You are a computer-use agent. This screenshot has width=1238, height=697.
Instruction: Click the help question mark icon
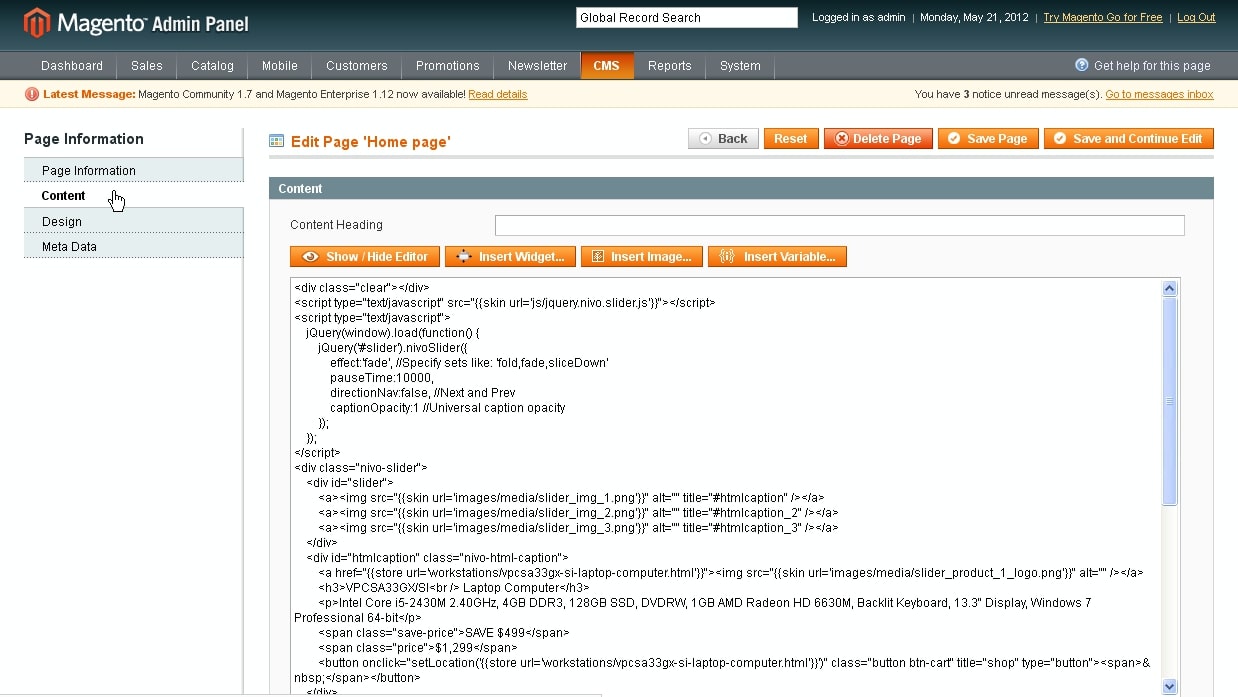[x=1081, y=65]
